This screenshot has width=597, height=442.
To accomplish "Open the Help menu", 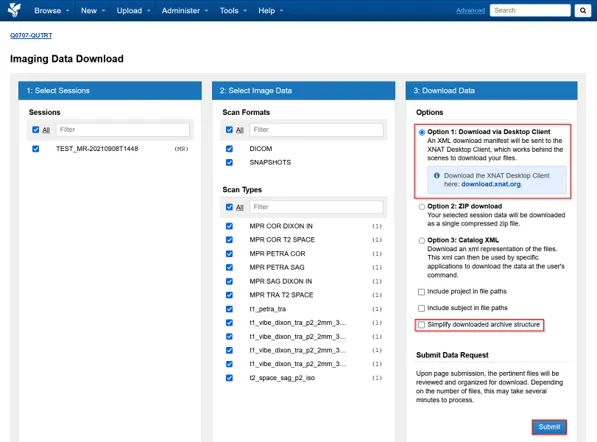I will [x=270, y=11].
